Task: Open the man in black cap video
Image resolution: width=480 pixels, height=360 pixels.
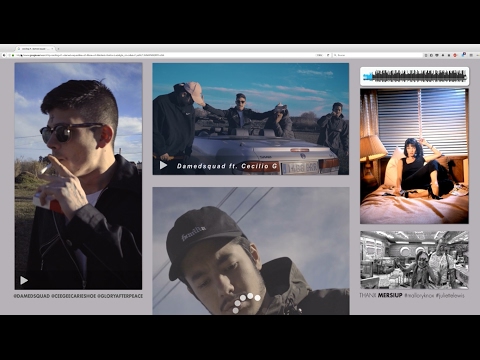Action: pos(251,251)
